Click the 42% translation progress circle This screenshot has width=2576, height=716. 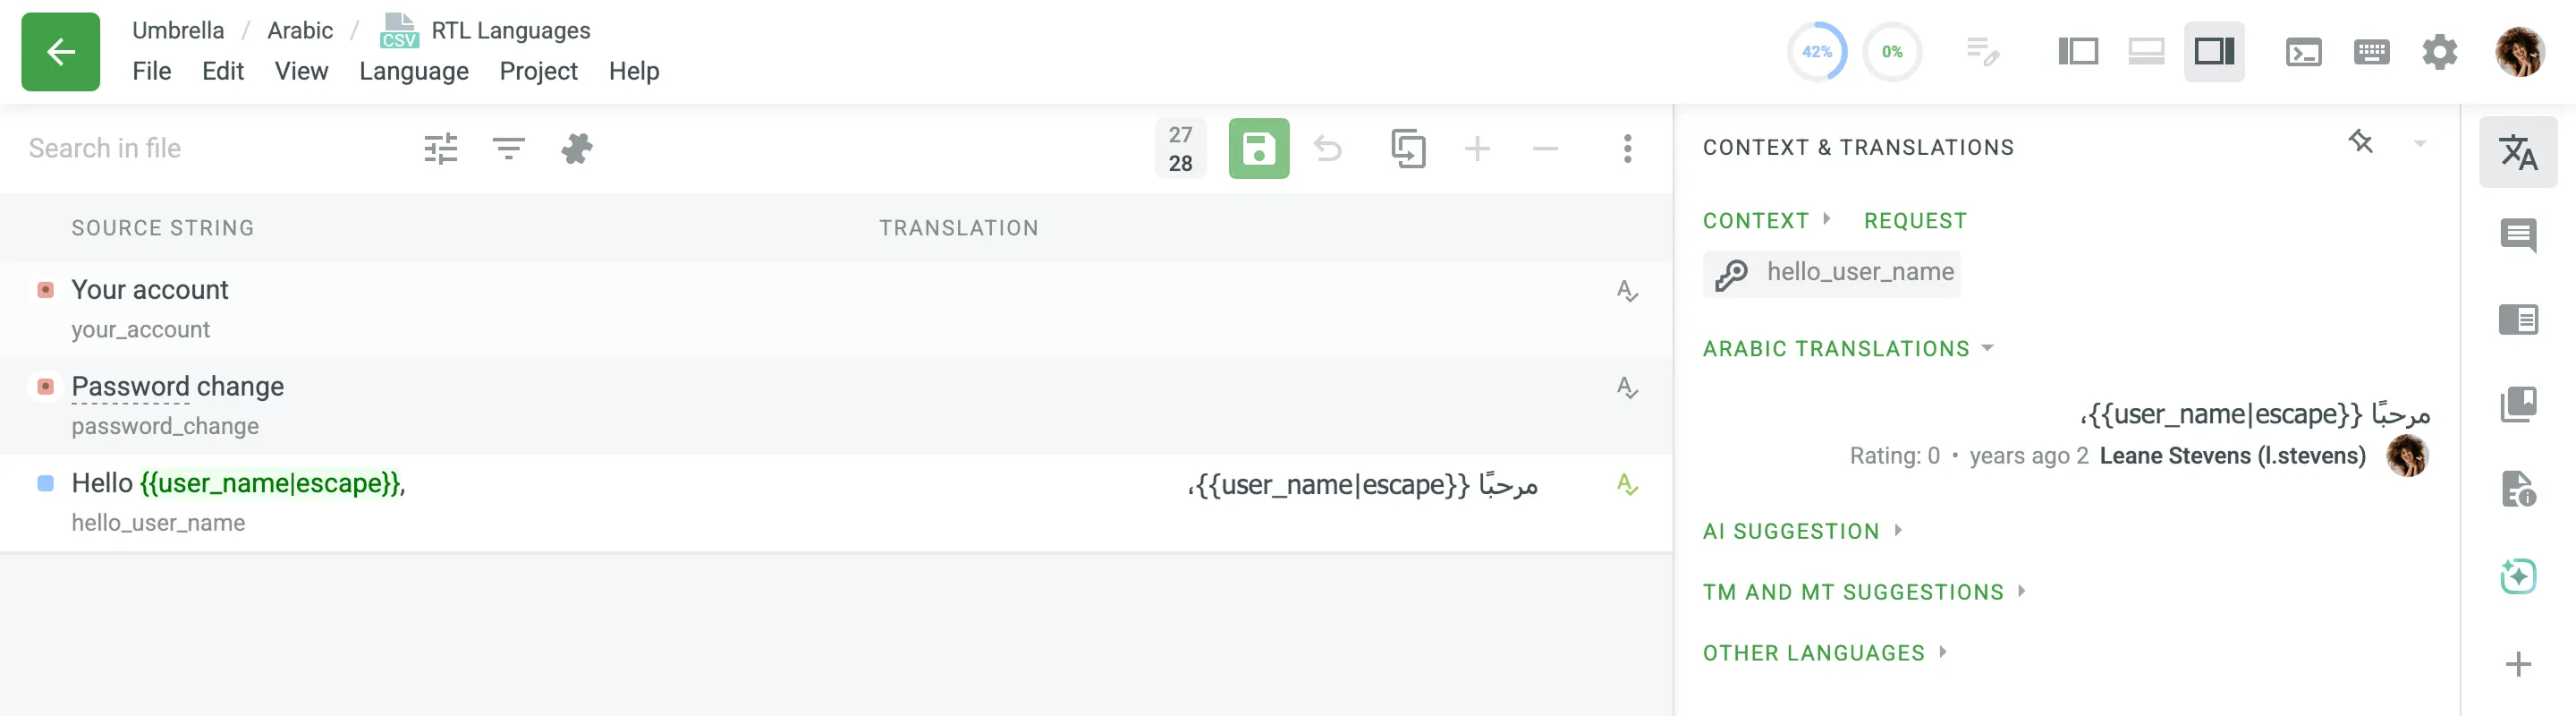click(x=1818, y=52)
